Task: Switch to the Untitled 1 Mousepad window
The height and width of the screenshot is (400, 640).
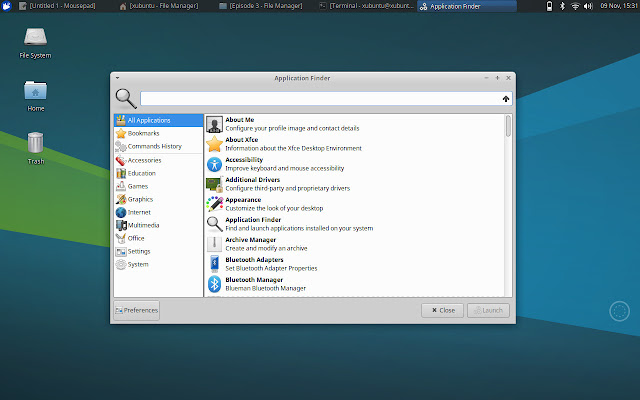Action: tap(57, 6)
